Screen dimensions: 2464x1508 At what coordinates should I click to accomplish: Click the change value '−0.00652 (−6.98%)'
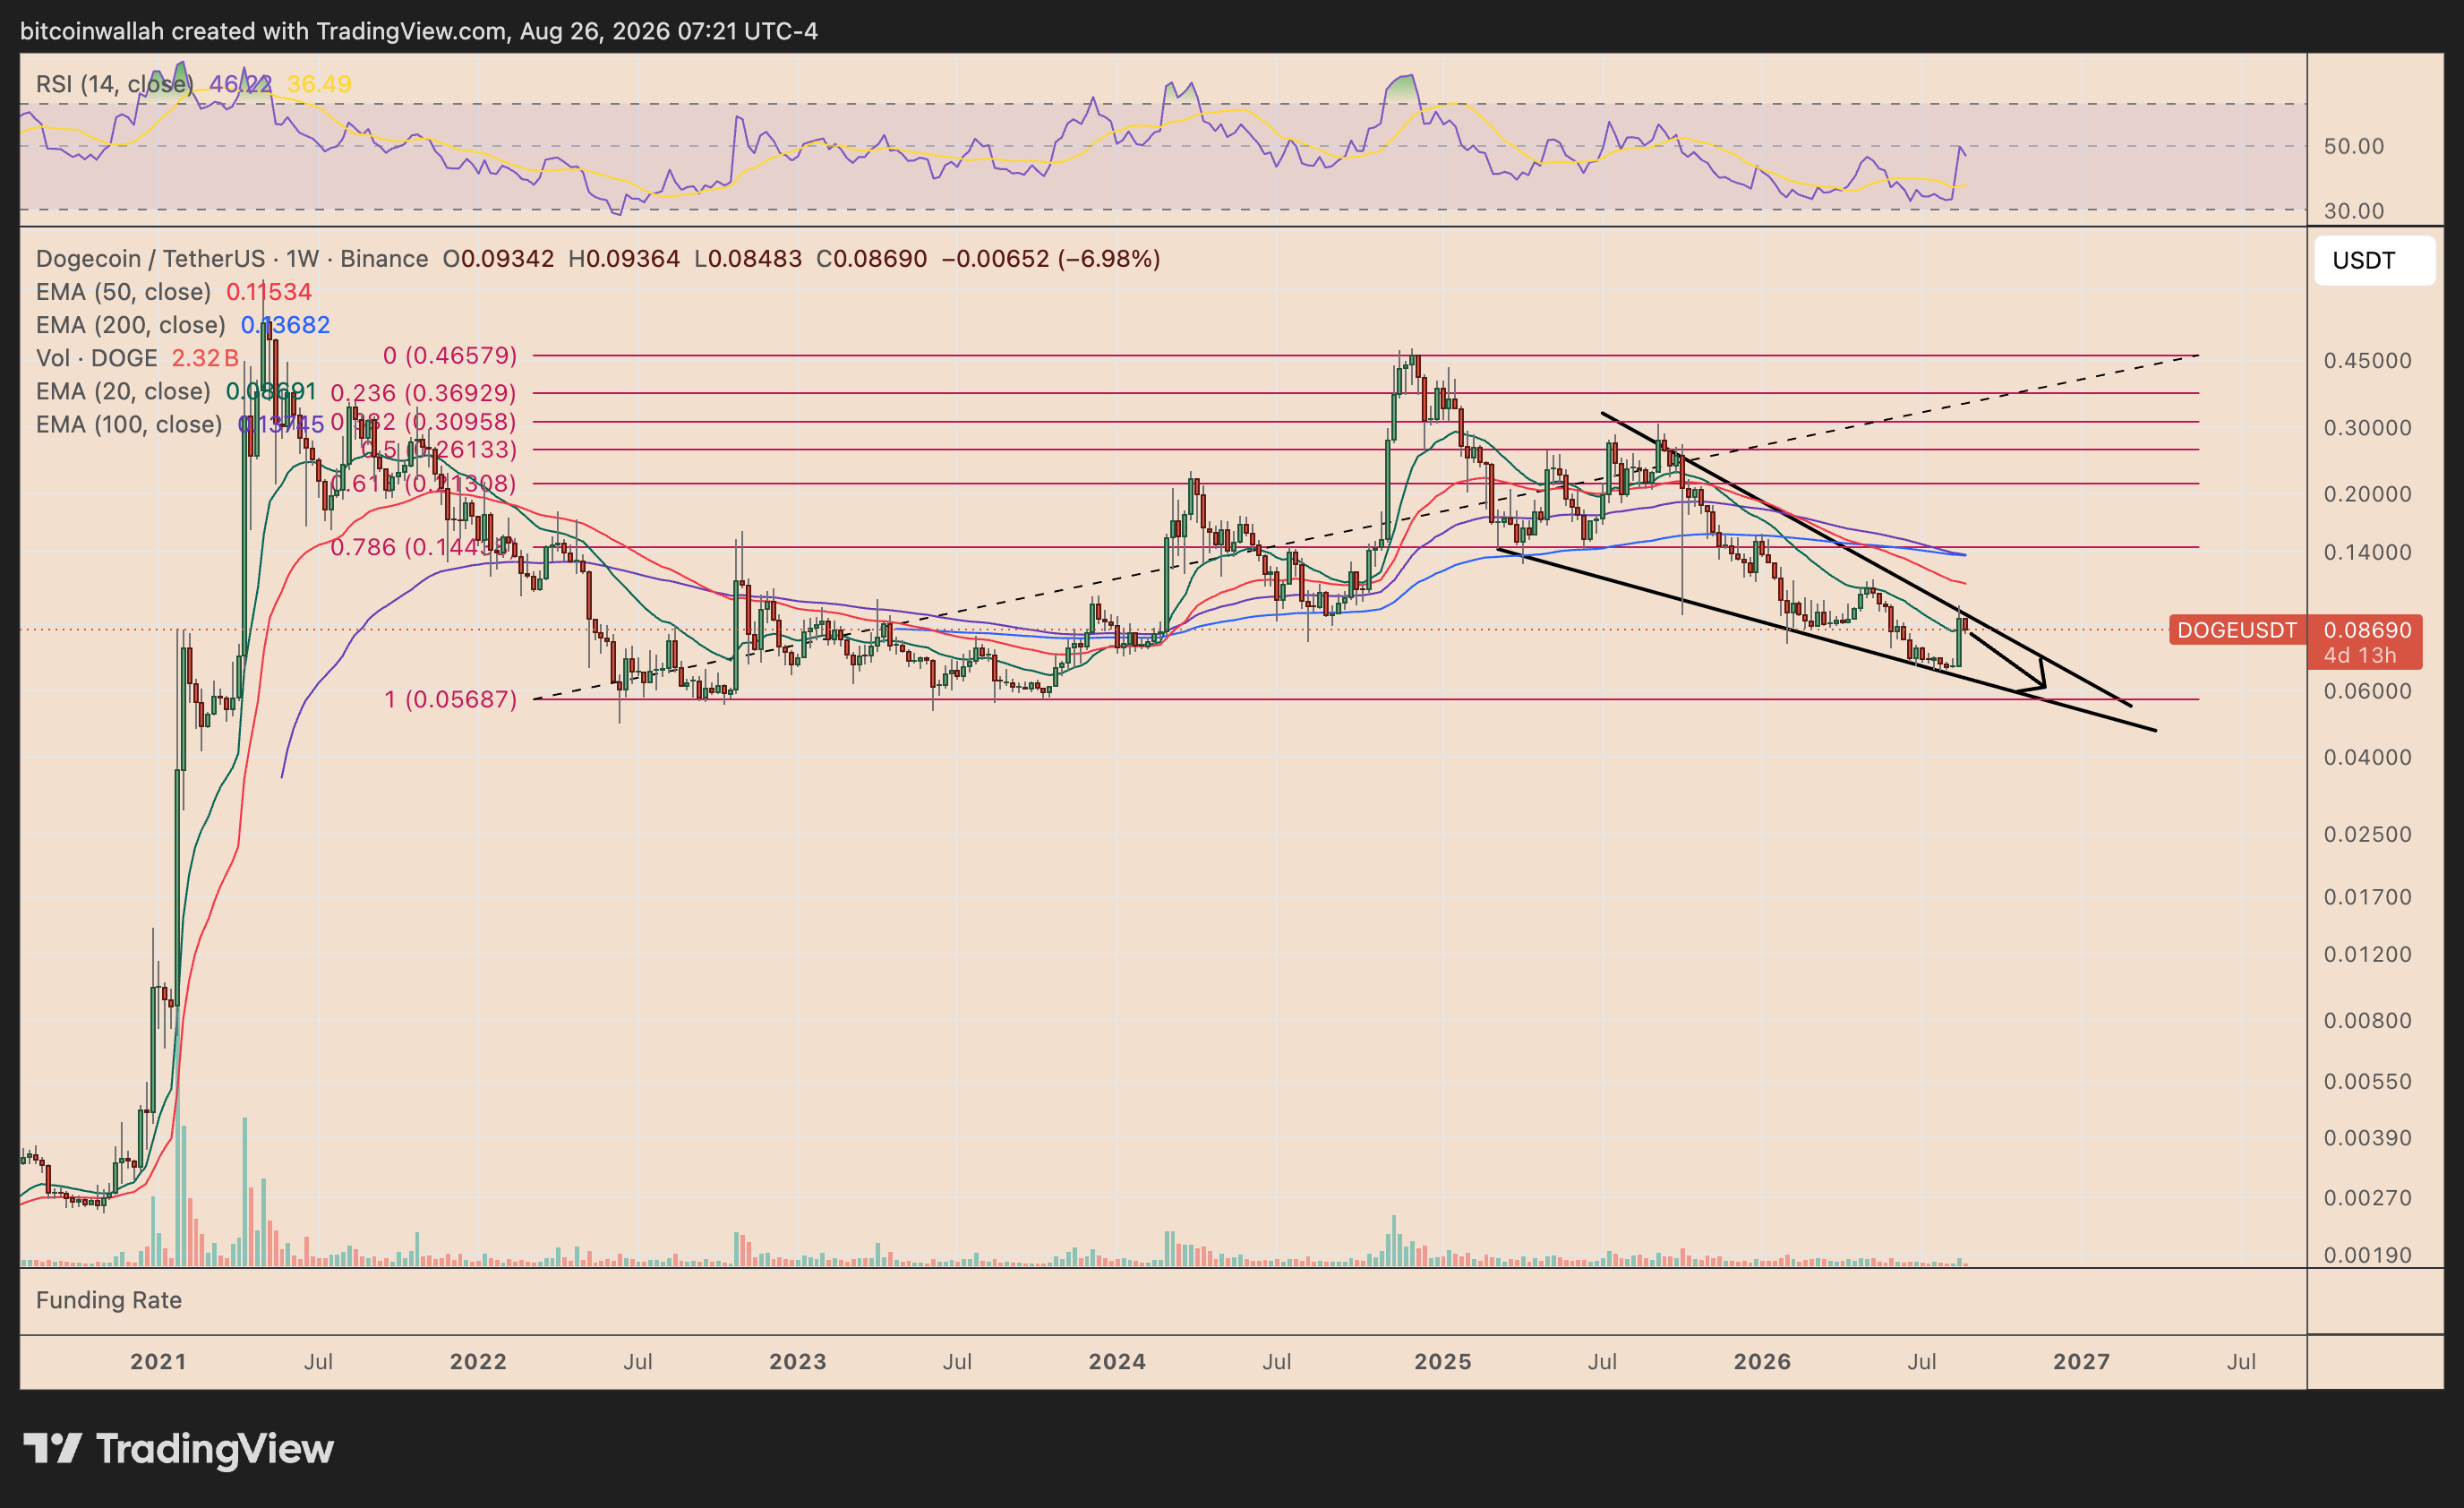click(1051, 259)
